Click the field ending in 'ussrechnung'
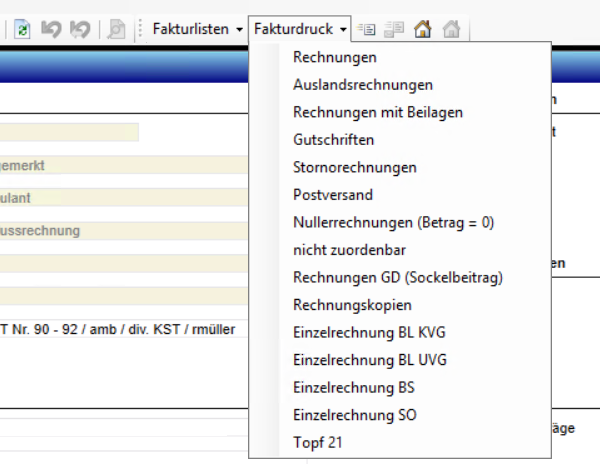The width and height of the screenshot is (600, 464). tap(124, 231)
